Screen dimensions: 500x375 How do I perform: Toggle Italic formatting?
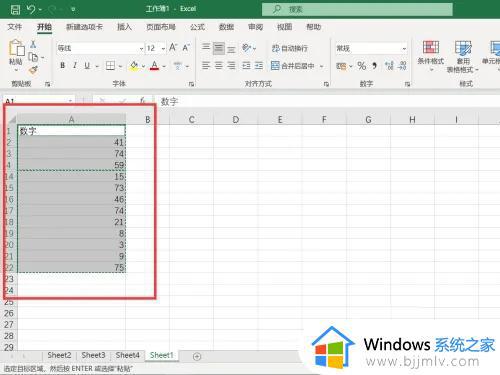[75, 66]
